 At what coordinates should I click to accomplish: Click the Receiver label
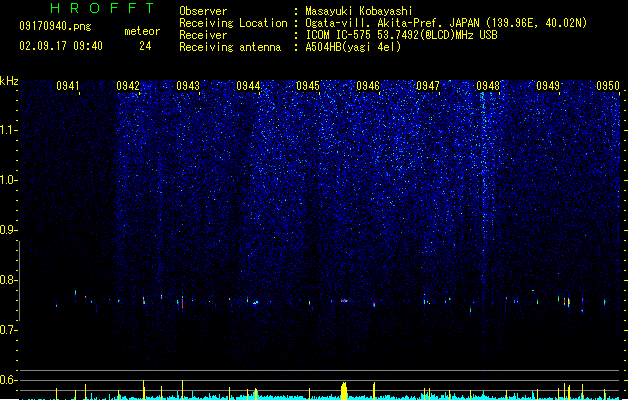tap(203, 35)
